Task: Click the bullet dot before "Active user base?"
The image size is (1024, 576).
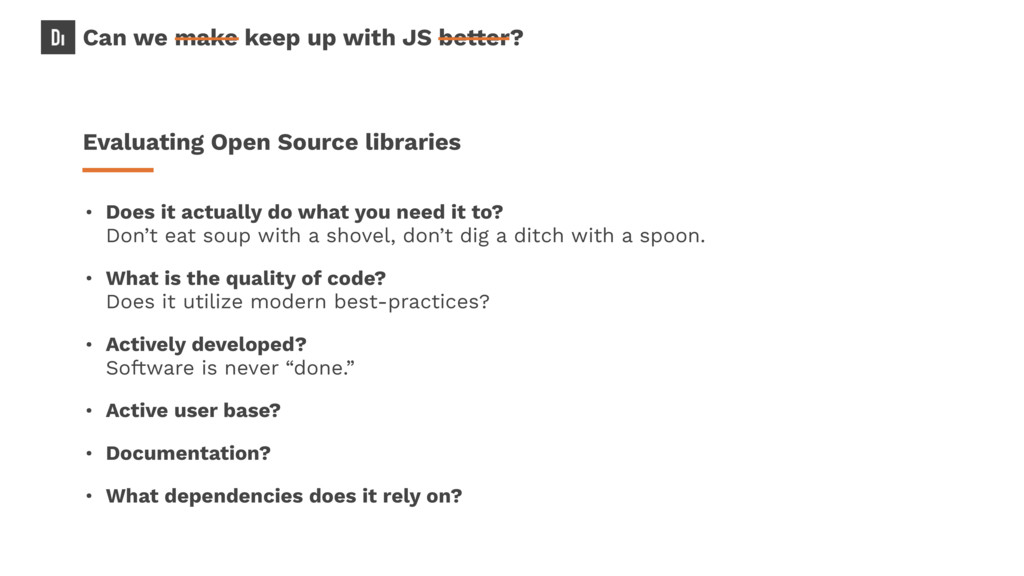Action: point(89,410)
